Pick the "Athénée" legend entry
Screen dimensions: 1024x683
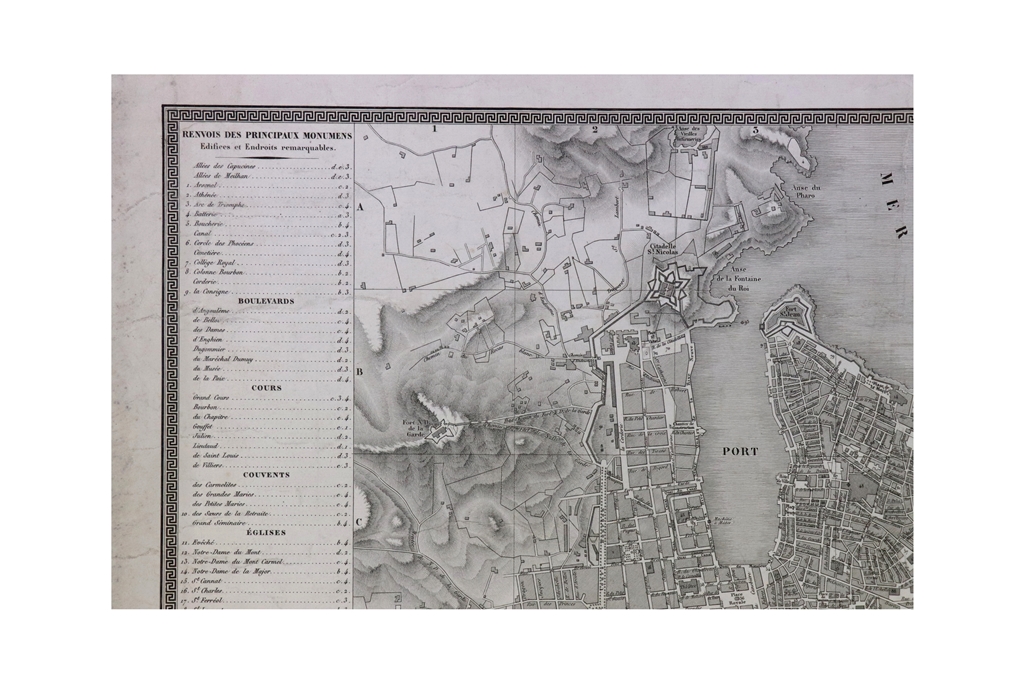point(267,195)
